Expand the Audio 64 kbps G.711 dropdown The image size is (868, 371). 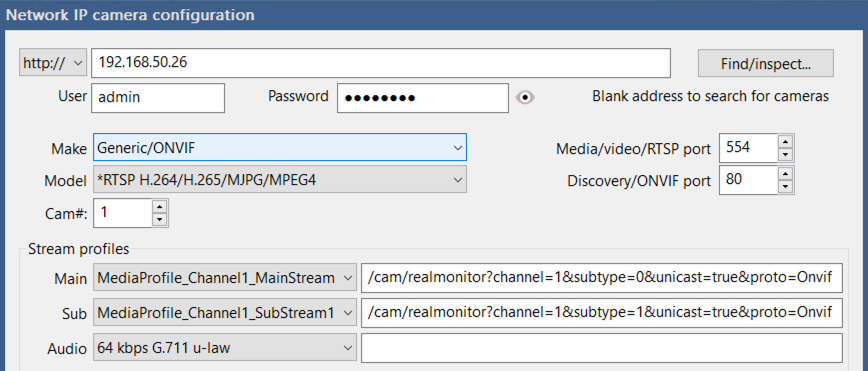click(225, 348)
